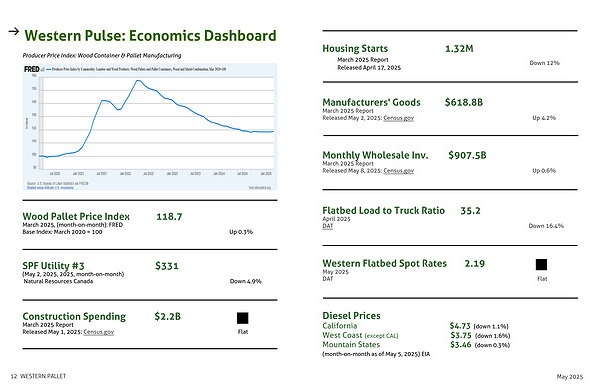Select the Mountain States diesel row
This screenshot has width=600, height=388.
[416, 345]
